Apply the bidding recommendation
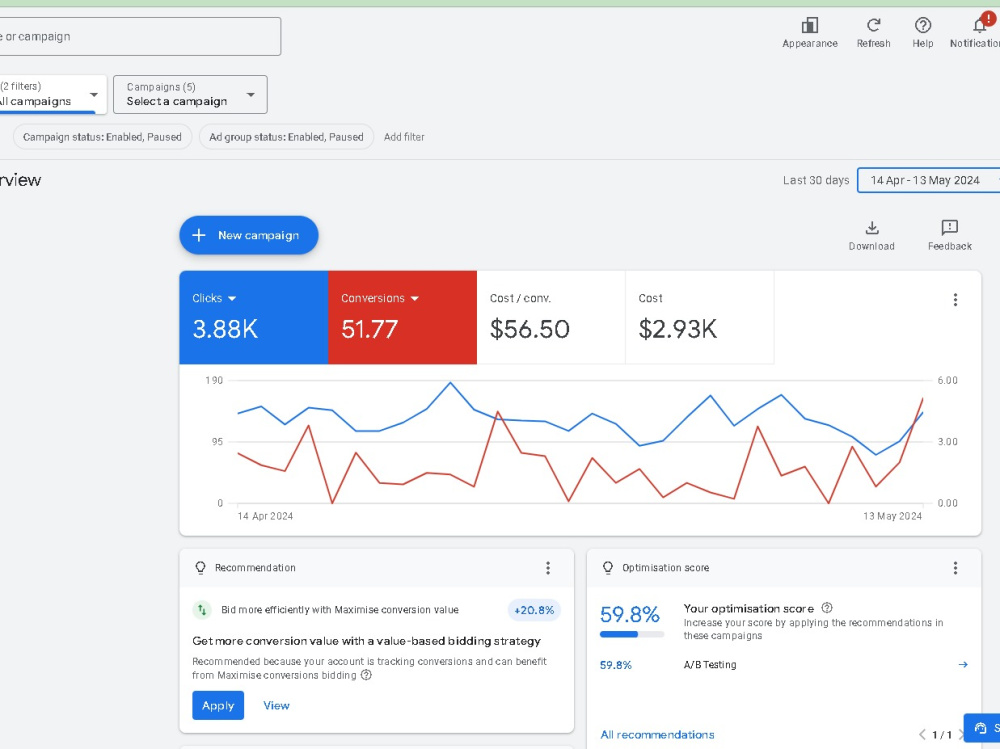1000x749 pixels. (x=218, y=706)
